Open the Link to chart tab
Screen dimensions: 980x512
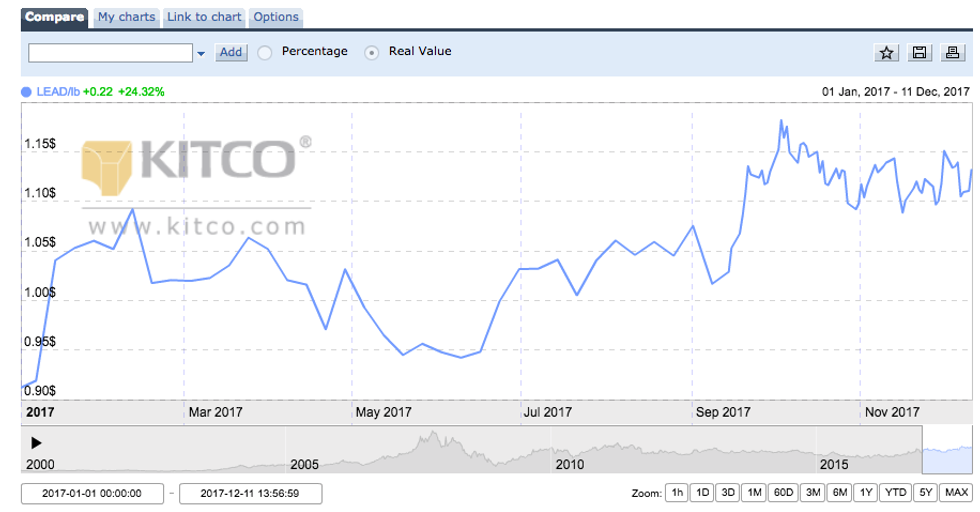[x=204, y=17]
